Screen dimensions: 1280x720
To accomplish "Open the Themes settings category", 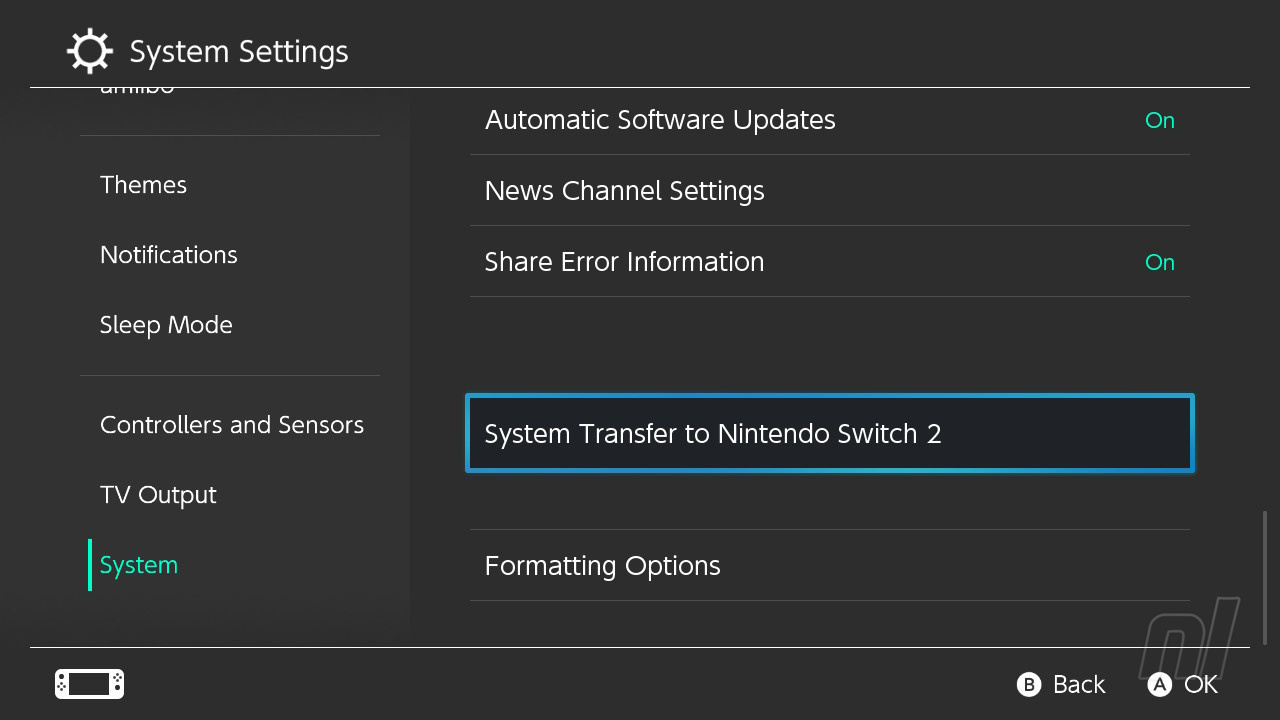I will point(143,185).
